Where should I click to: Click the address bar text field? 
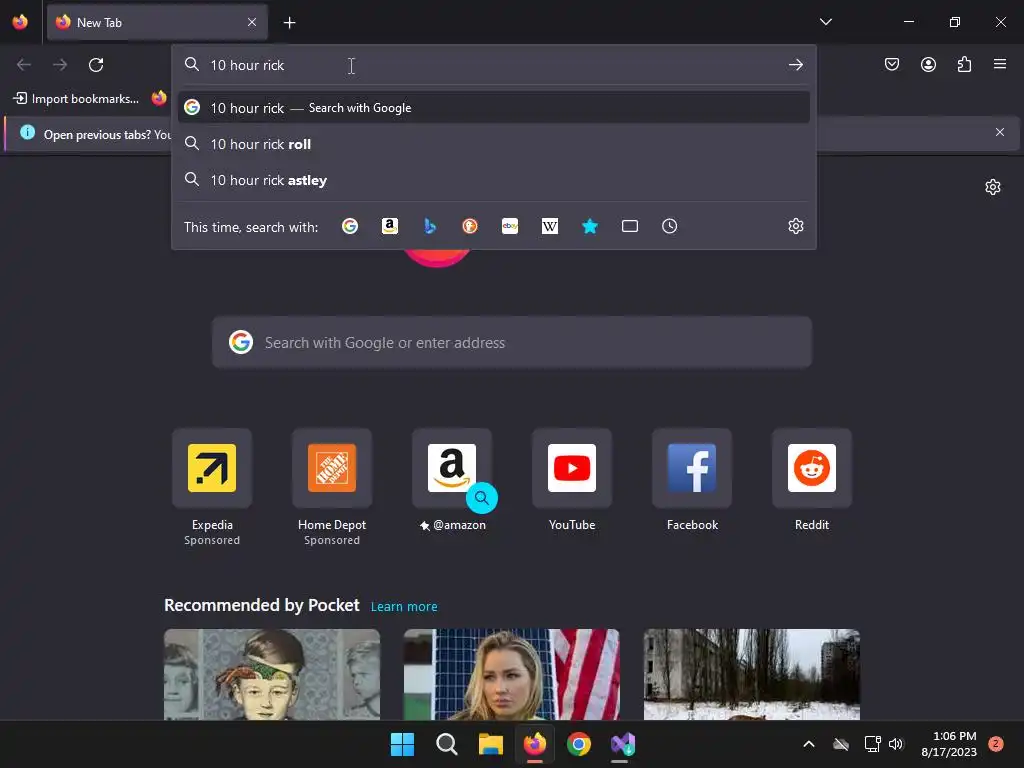(x=494, y=65)
